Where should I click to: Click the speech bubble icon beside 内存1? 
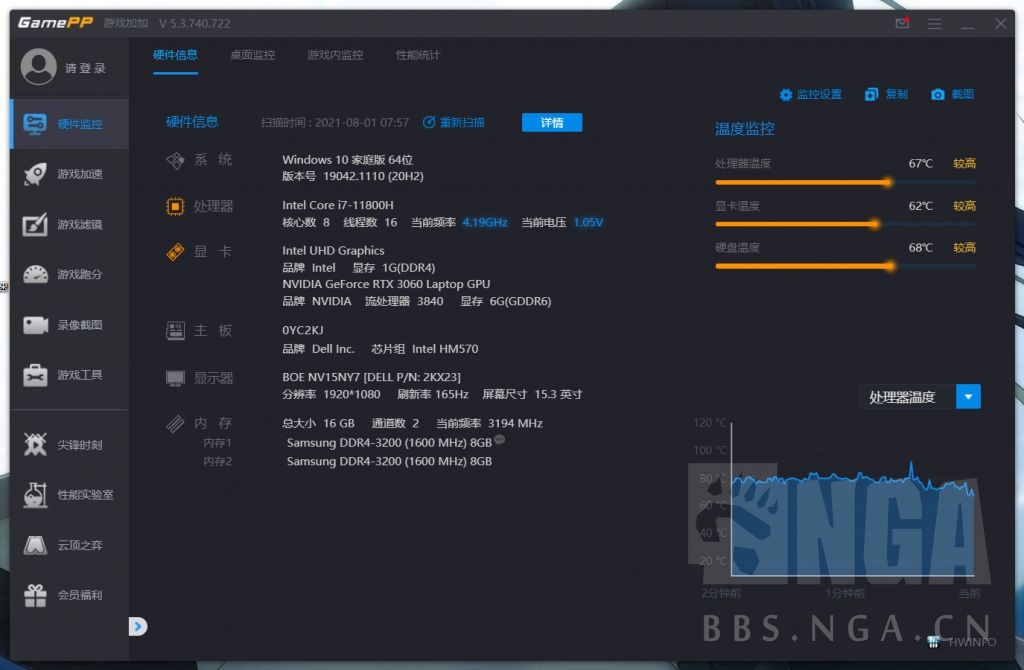(x=500, y=439)
